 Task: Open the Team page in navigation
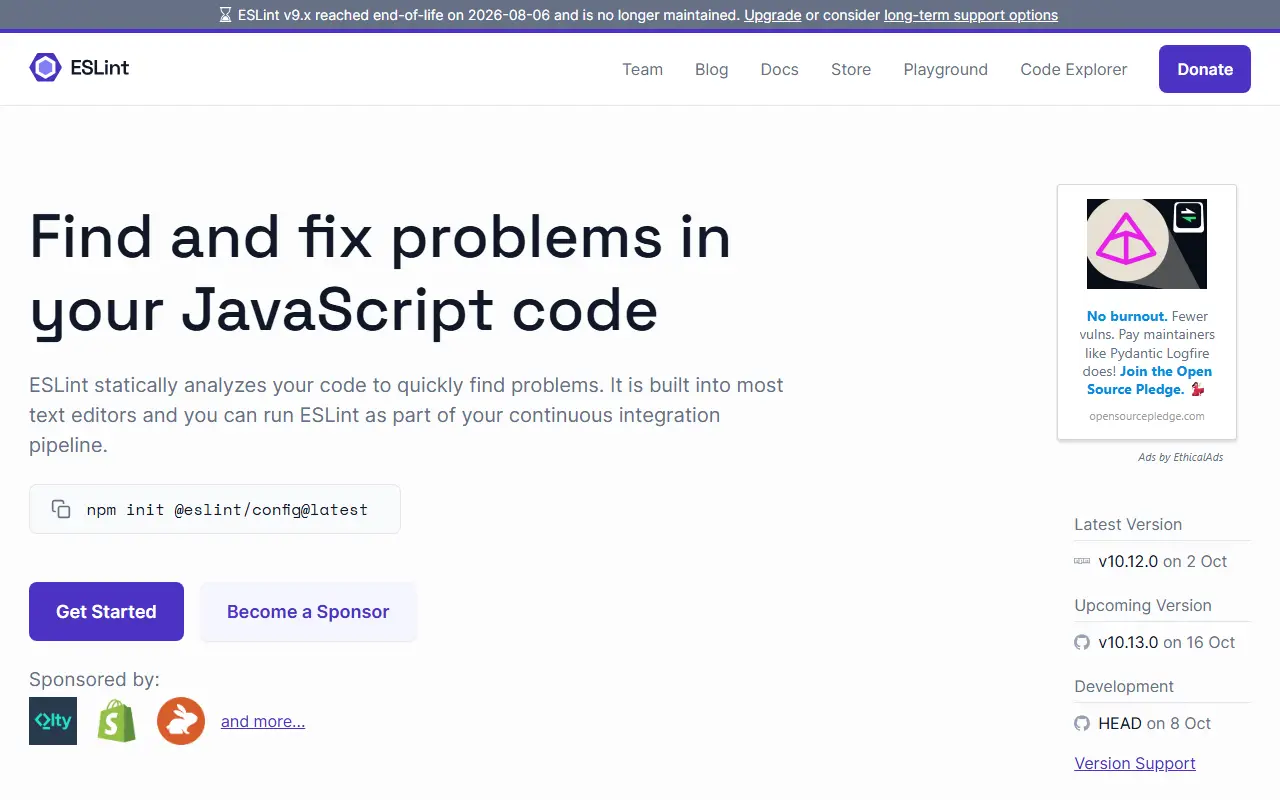[x=642, y=69]
